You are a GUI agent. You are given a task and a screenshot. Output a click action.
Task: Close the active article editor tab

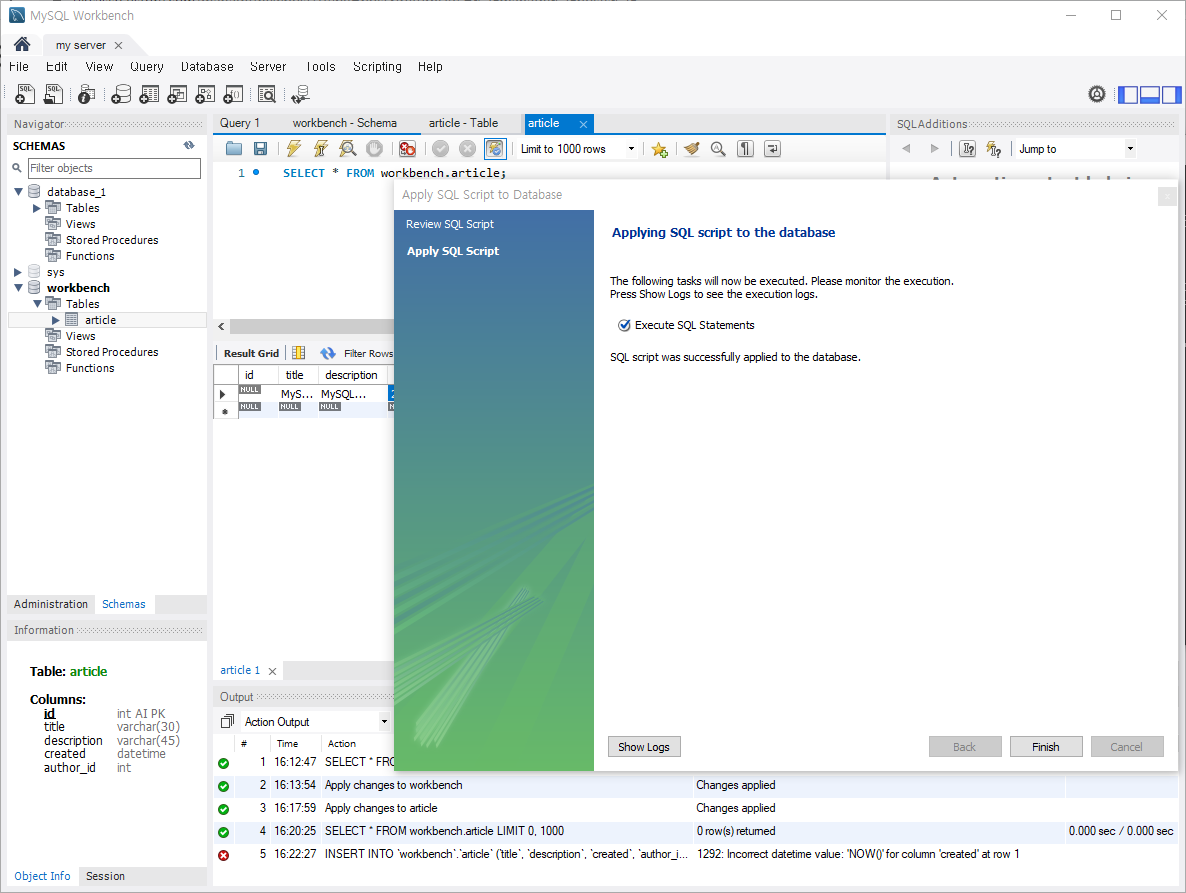(x=583, y=124)
